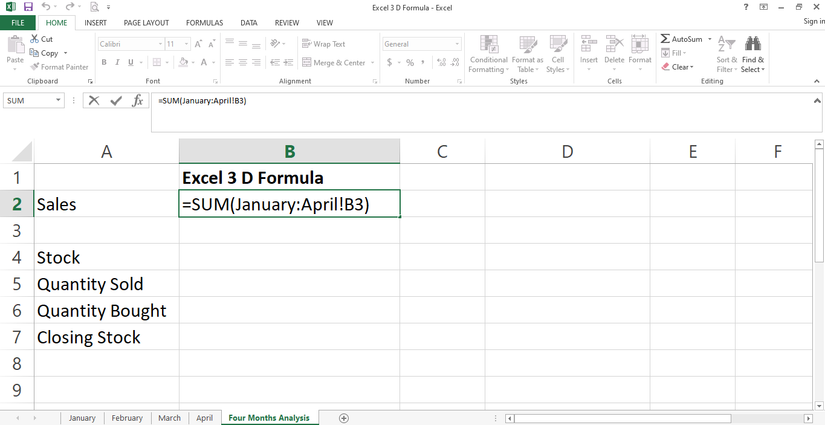Click the Clear eraser icon
825x425 pixels.
pos(665,67)
